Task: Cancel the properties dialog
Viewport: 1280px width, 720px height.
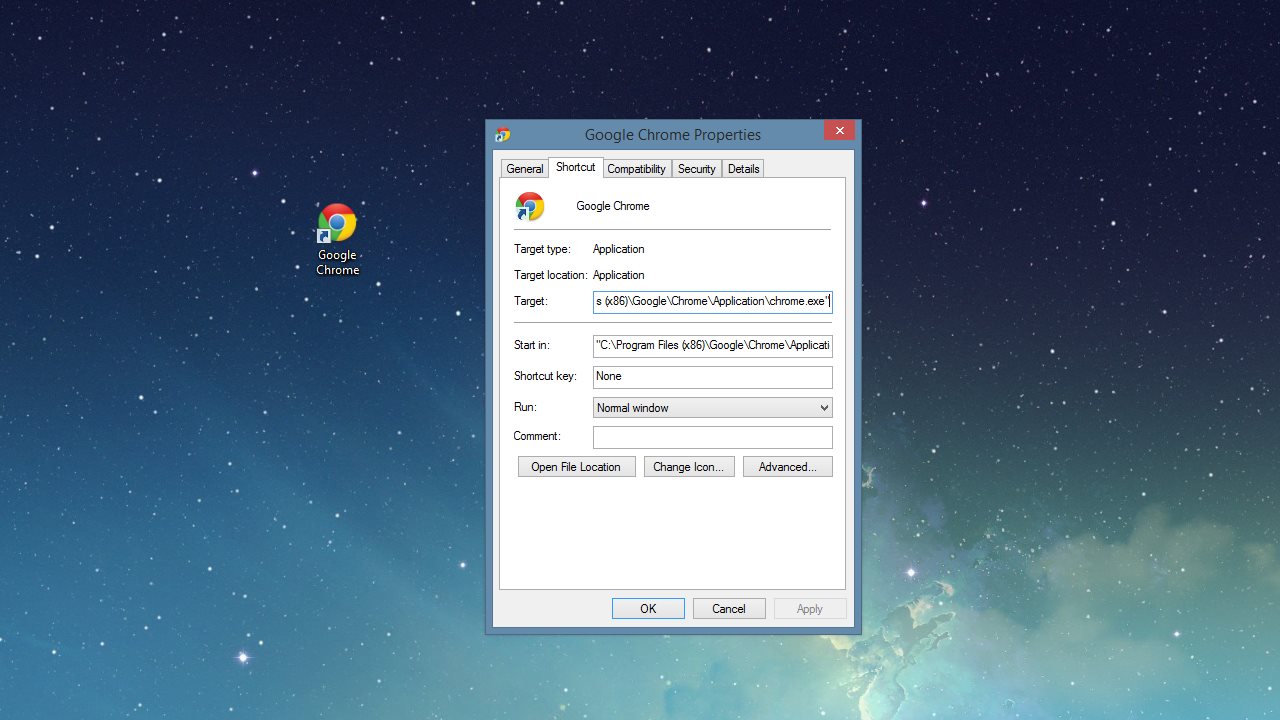Action: tap(729, 609)
